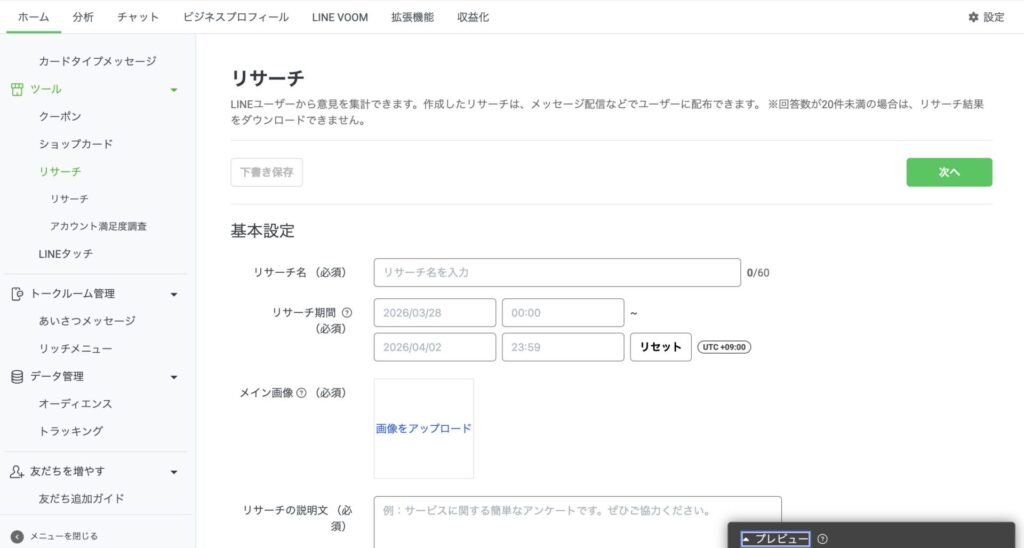
Task: Click the 0/60 character counter
Action: tap(758, 273)
